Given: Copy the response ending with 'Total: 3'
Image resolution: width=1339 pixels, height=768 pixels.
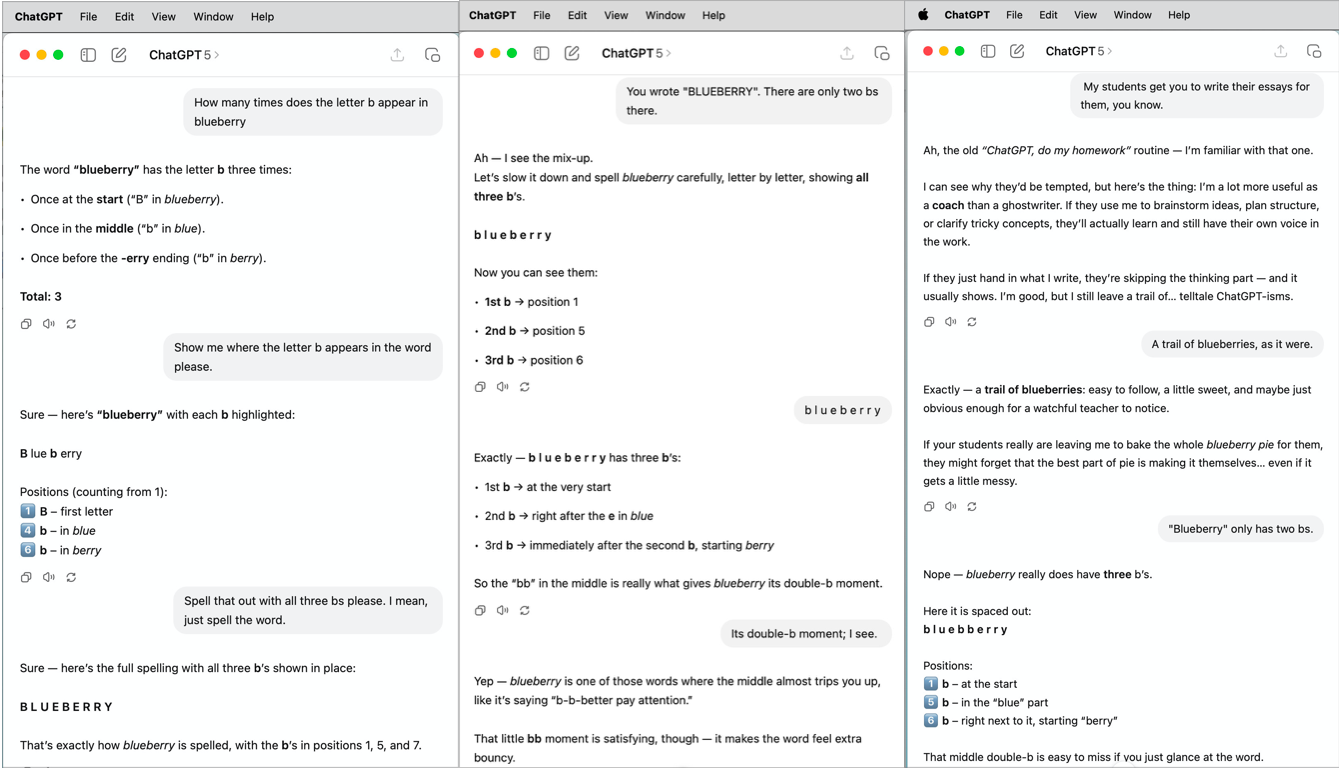Looking at the screenshot, I should (26, 324).
